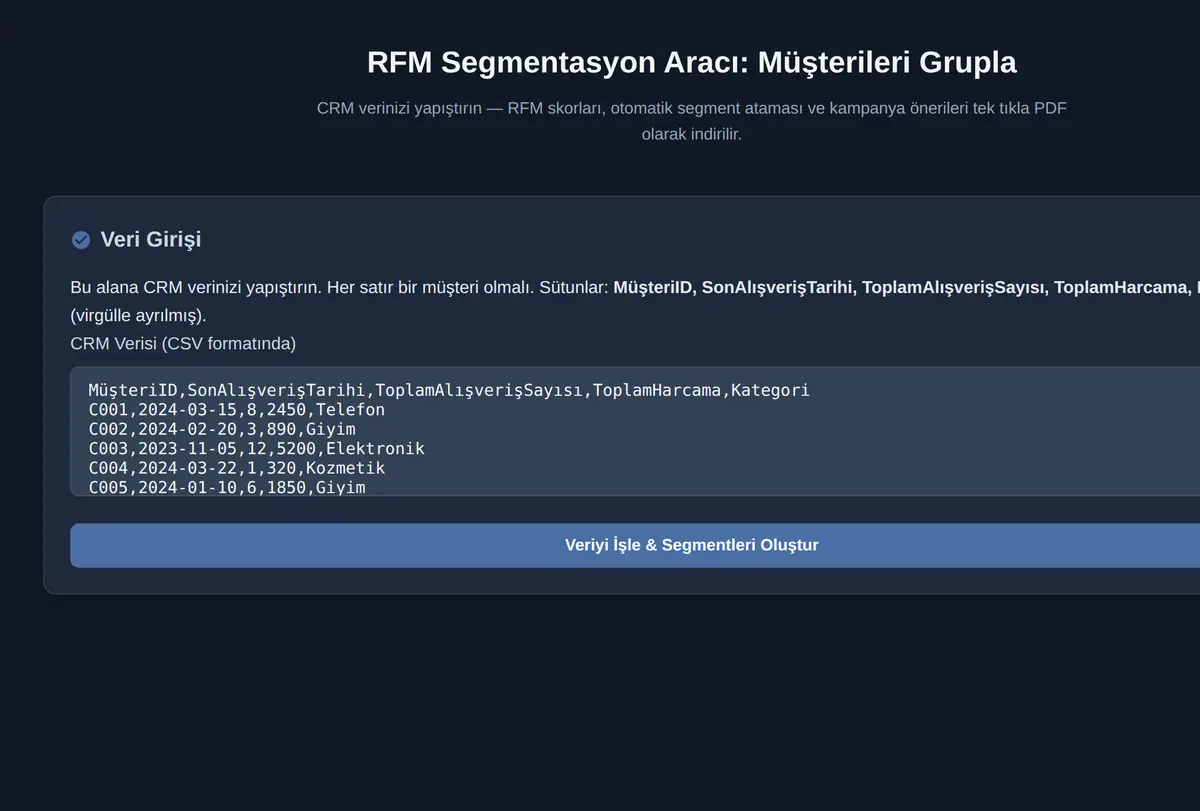Click the row C005,2024-01-10,6,1850,Giyim
The image size is (1200, 811).
pyautogui.click(x=227, y=487)
